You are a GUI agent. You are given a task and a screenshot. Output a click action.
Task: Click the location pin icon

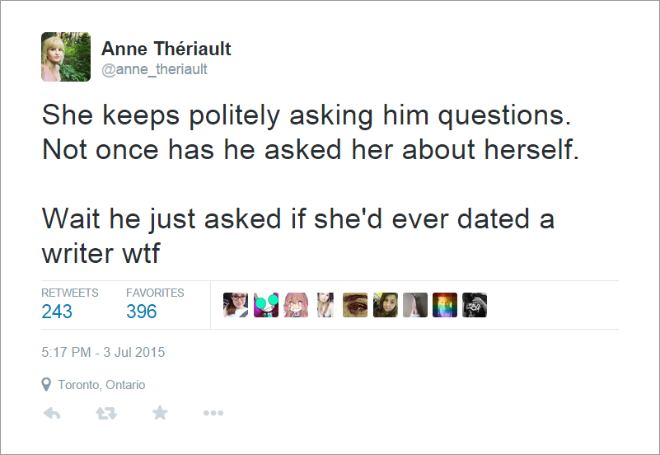tap(46, 384)
